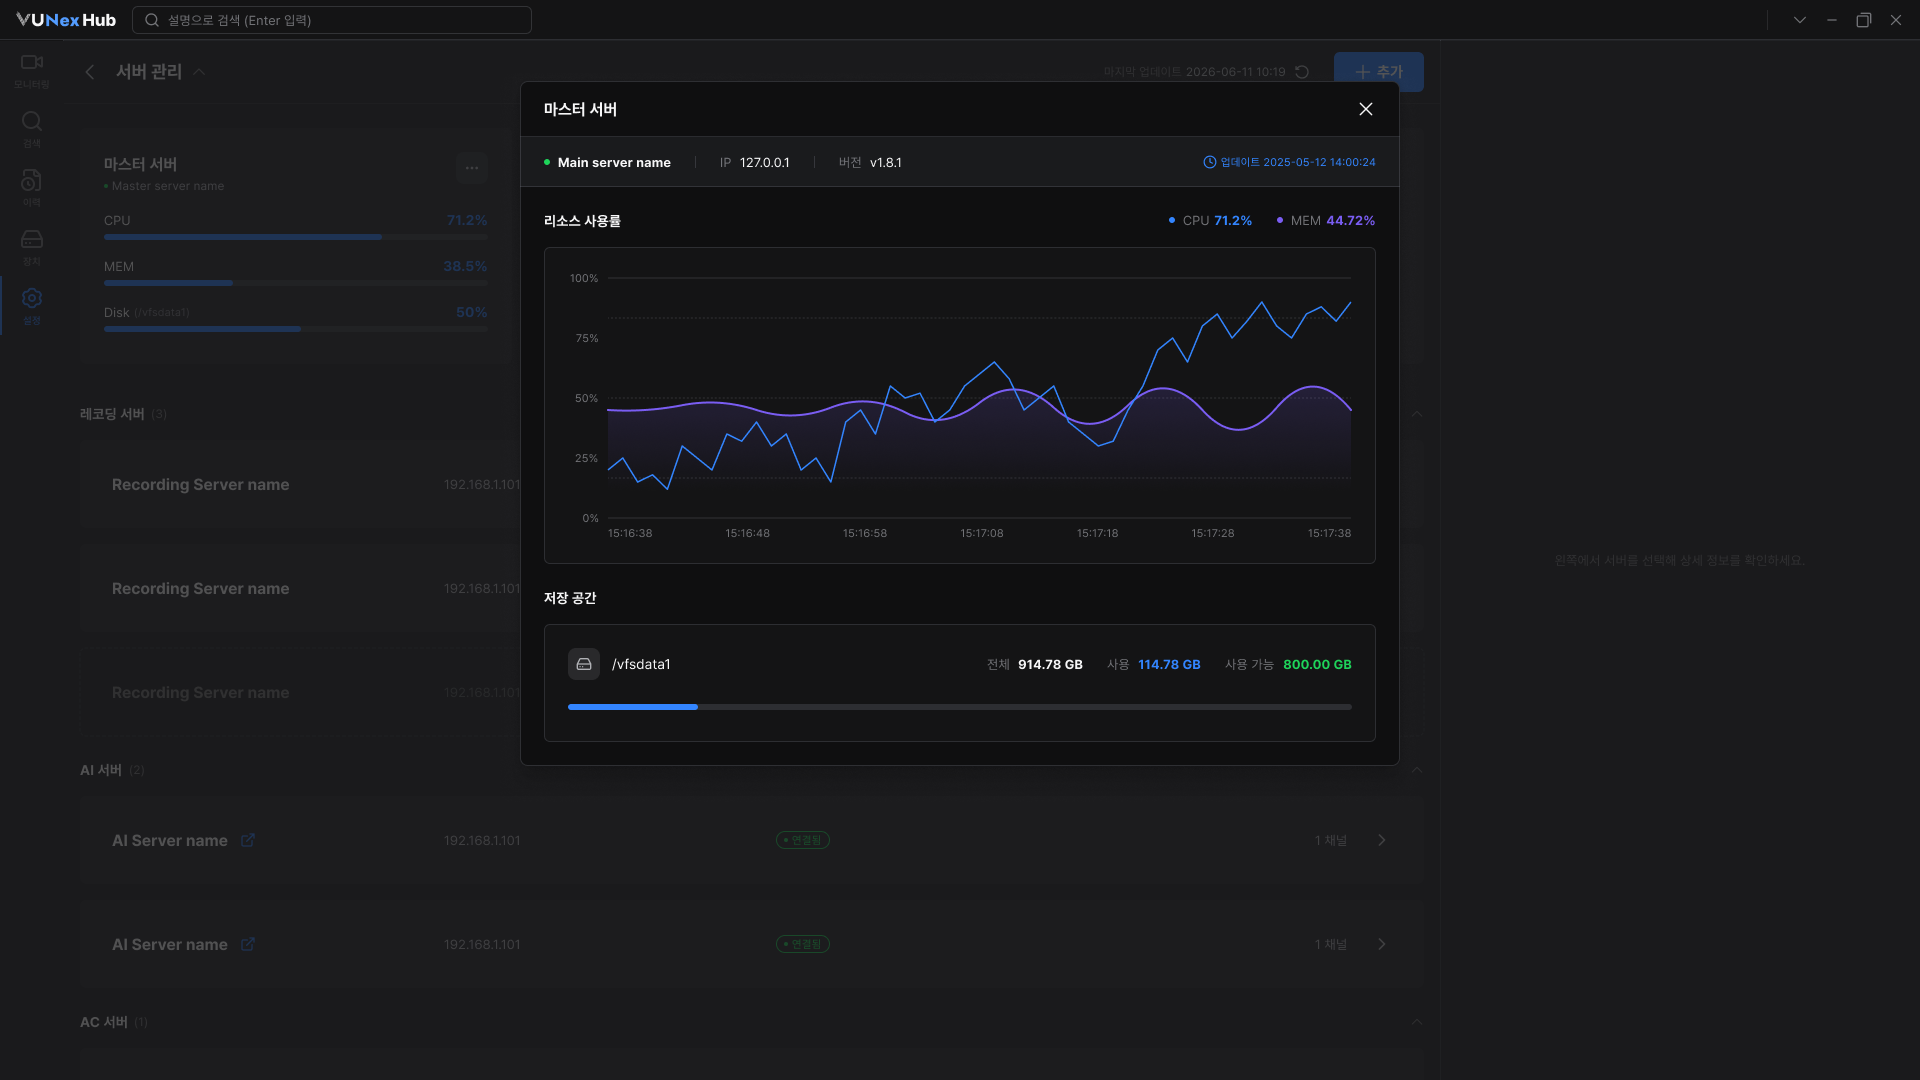Screen dimensions: 1920x1080
Task: Collapse the AI 서버 section chevron
Action: pos(1416,770)
